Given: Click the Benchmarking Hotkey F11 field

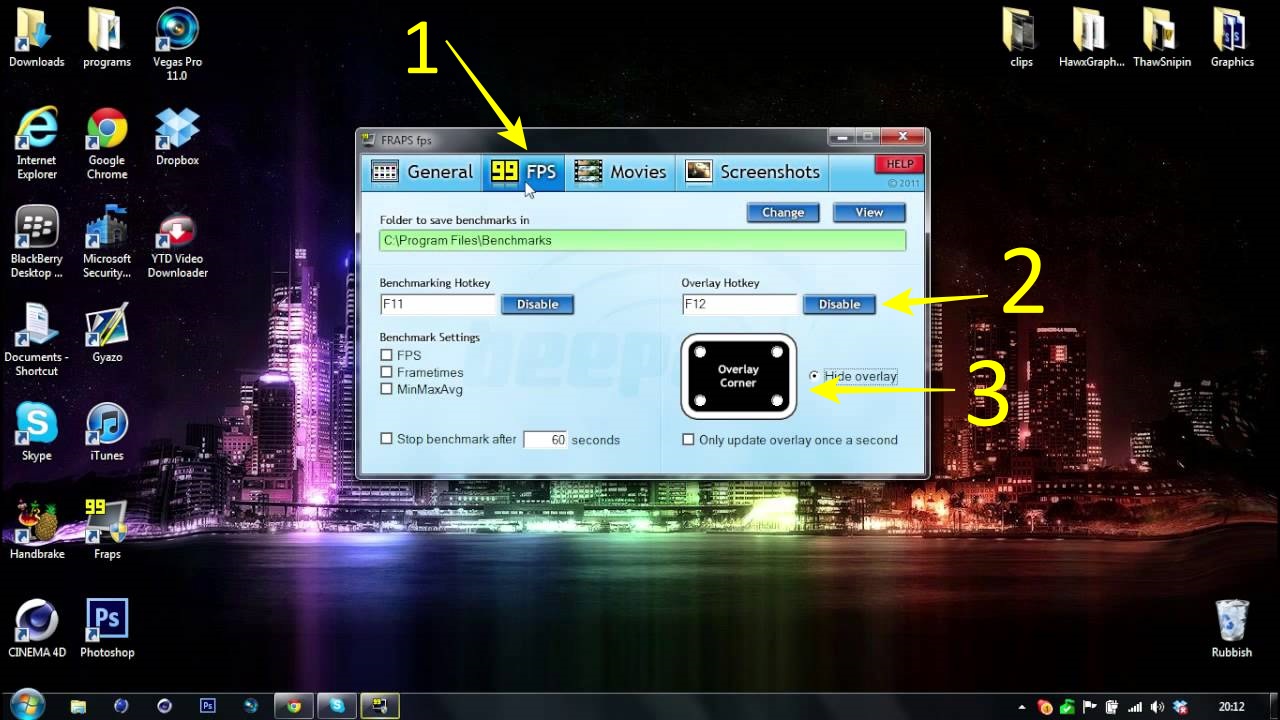Looking at the screenshot, I should click(x=437, y=304).
